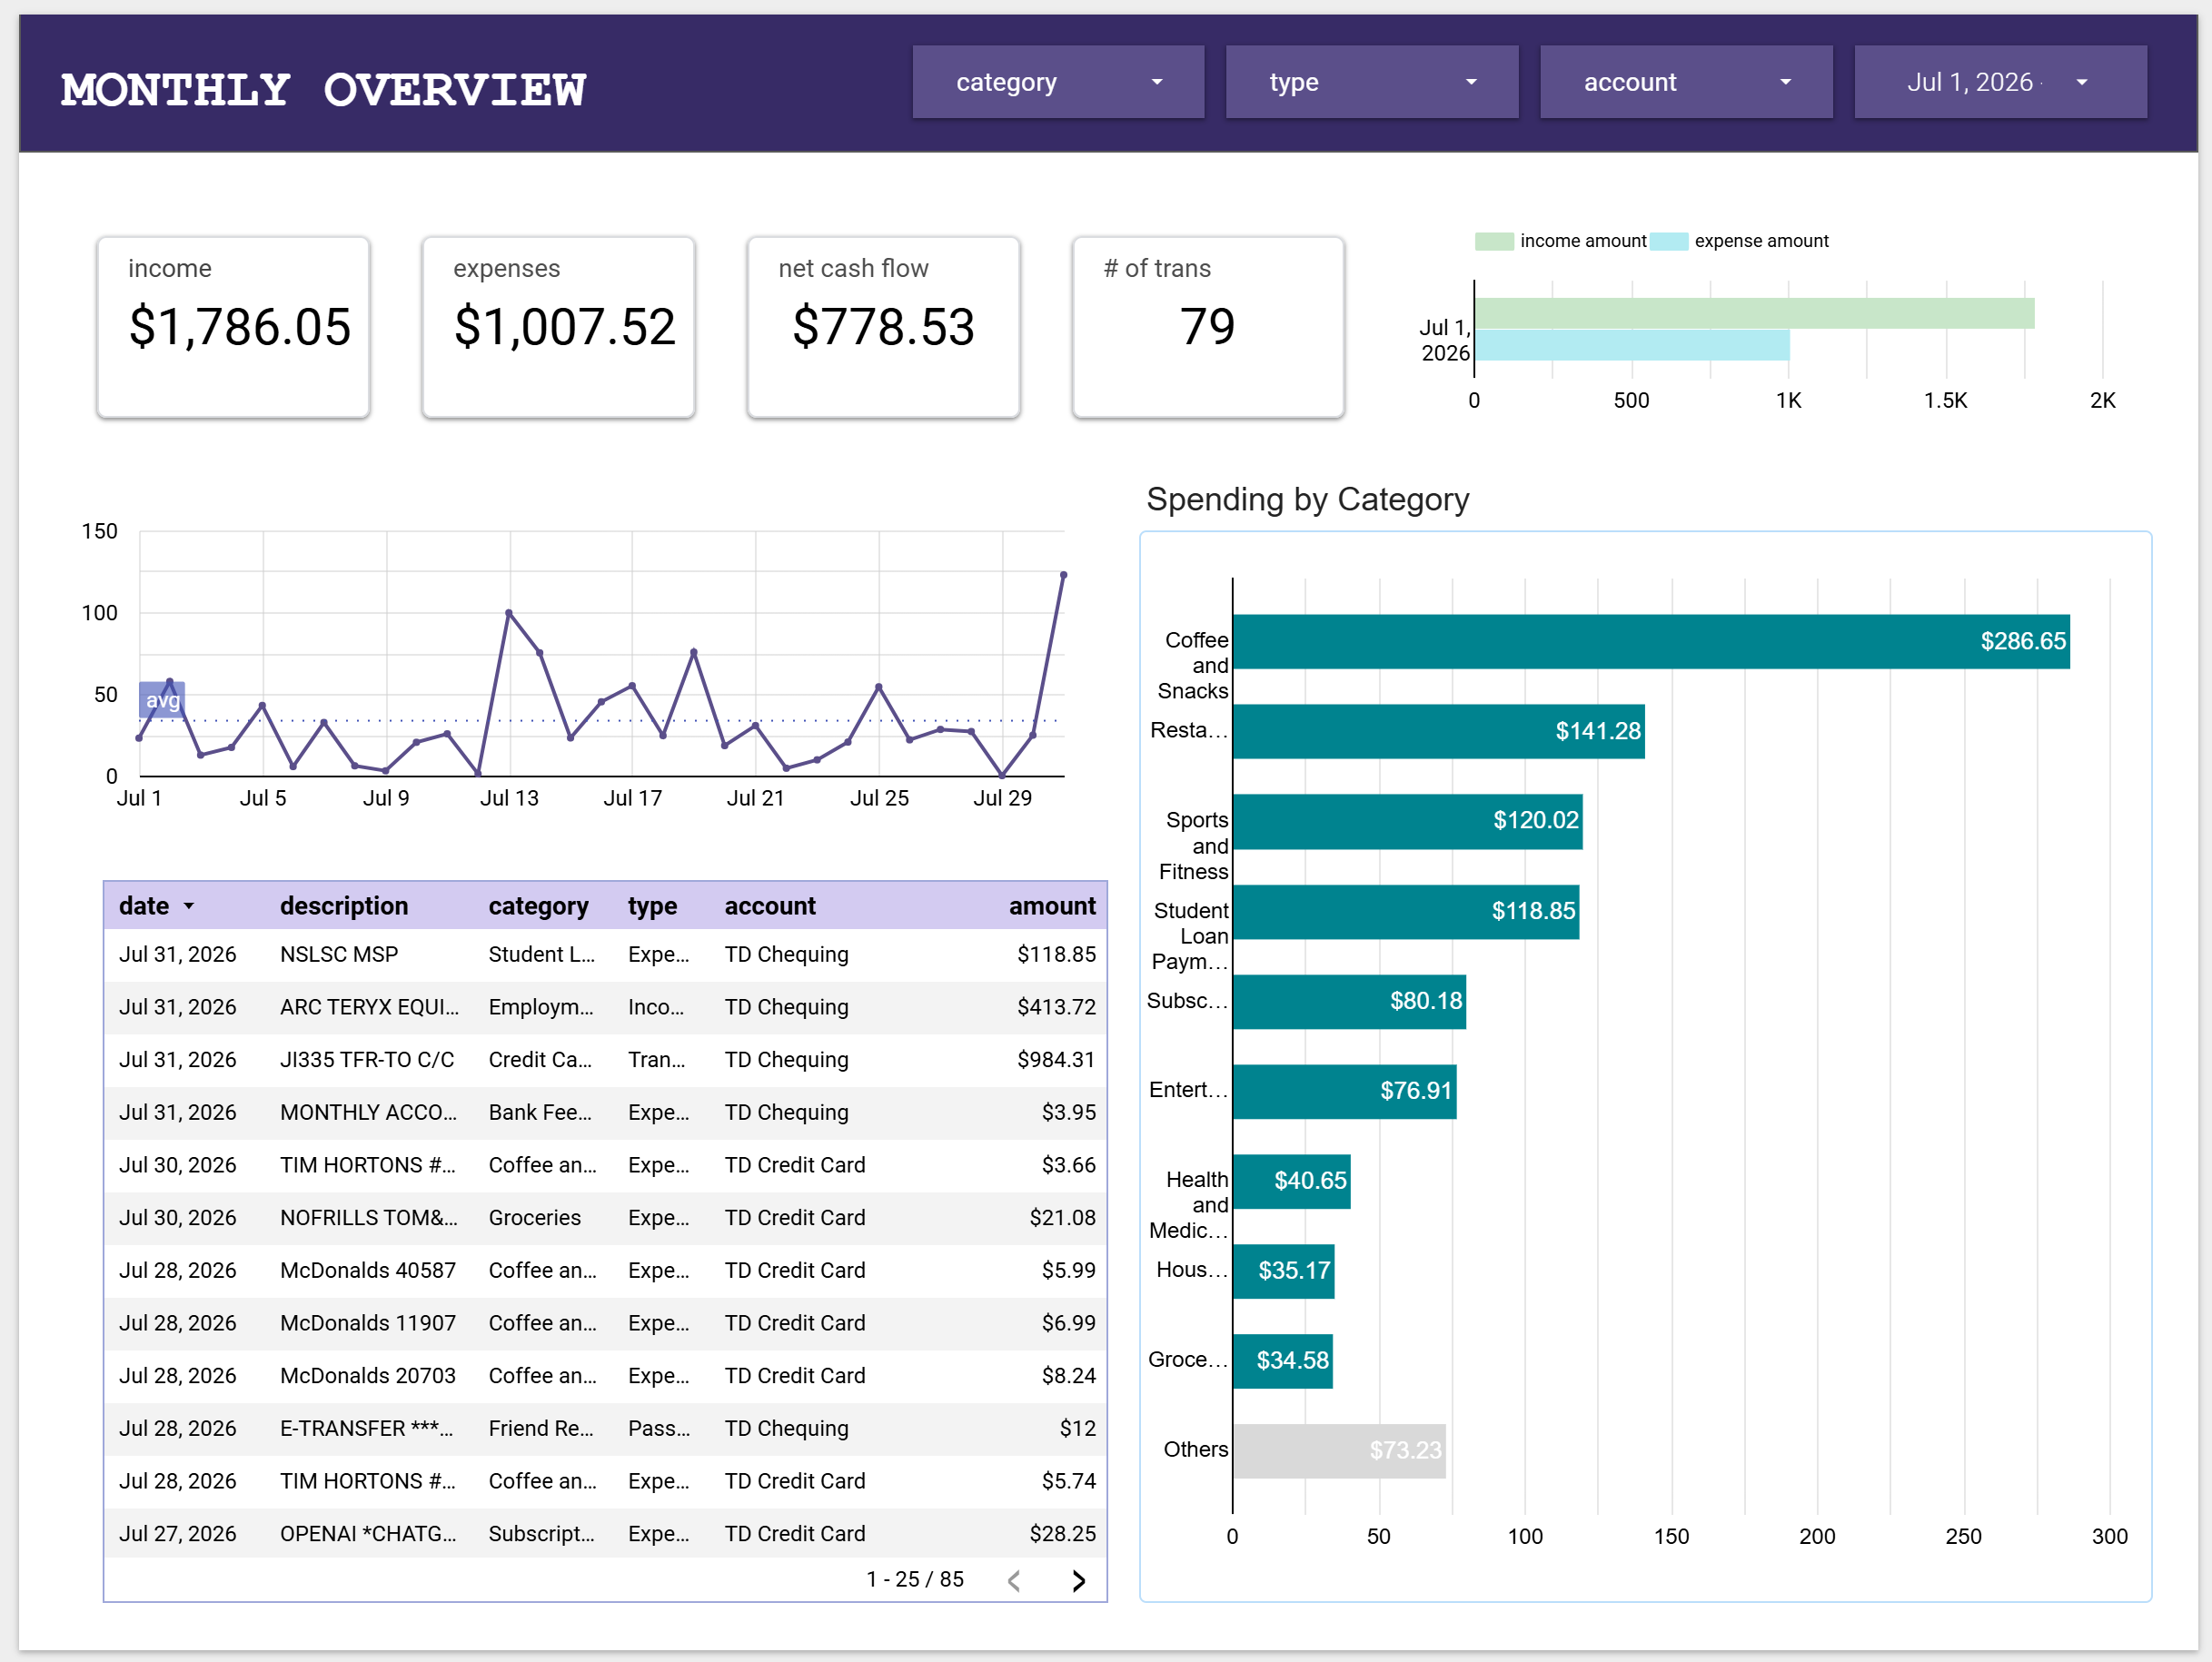Sort table by amount column header

1052,906
